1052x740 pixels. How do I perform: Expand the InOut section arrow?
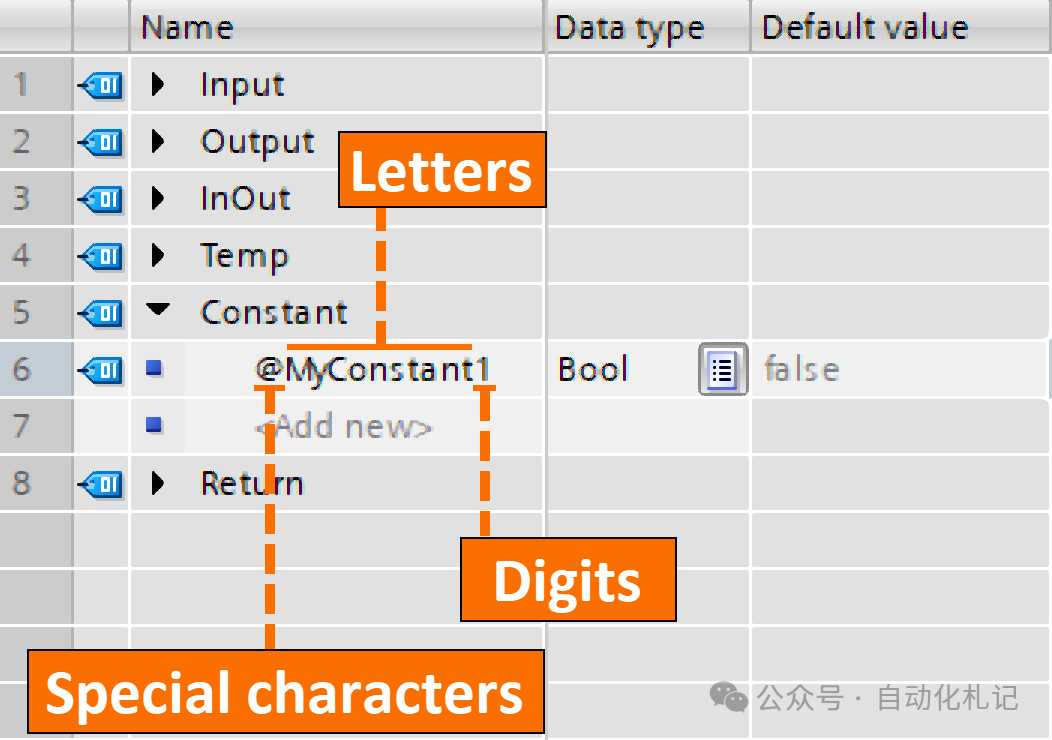click(x=158, y=198)
